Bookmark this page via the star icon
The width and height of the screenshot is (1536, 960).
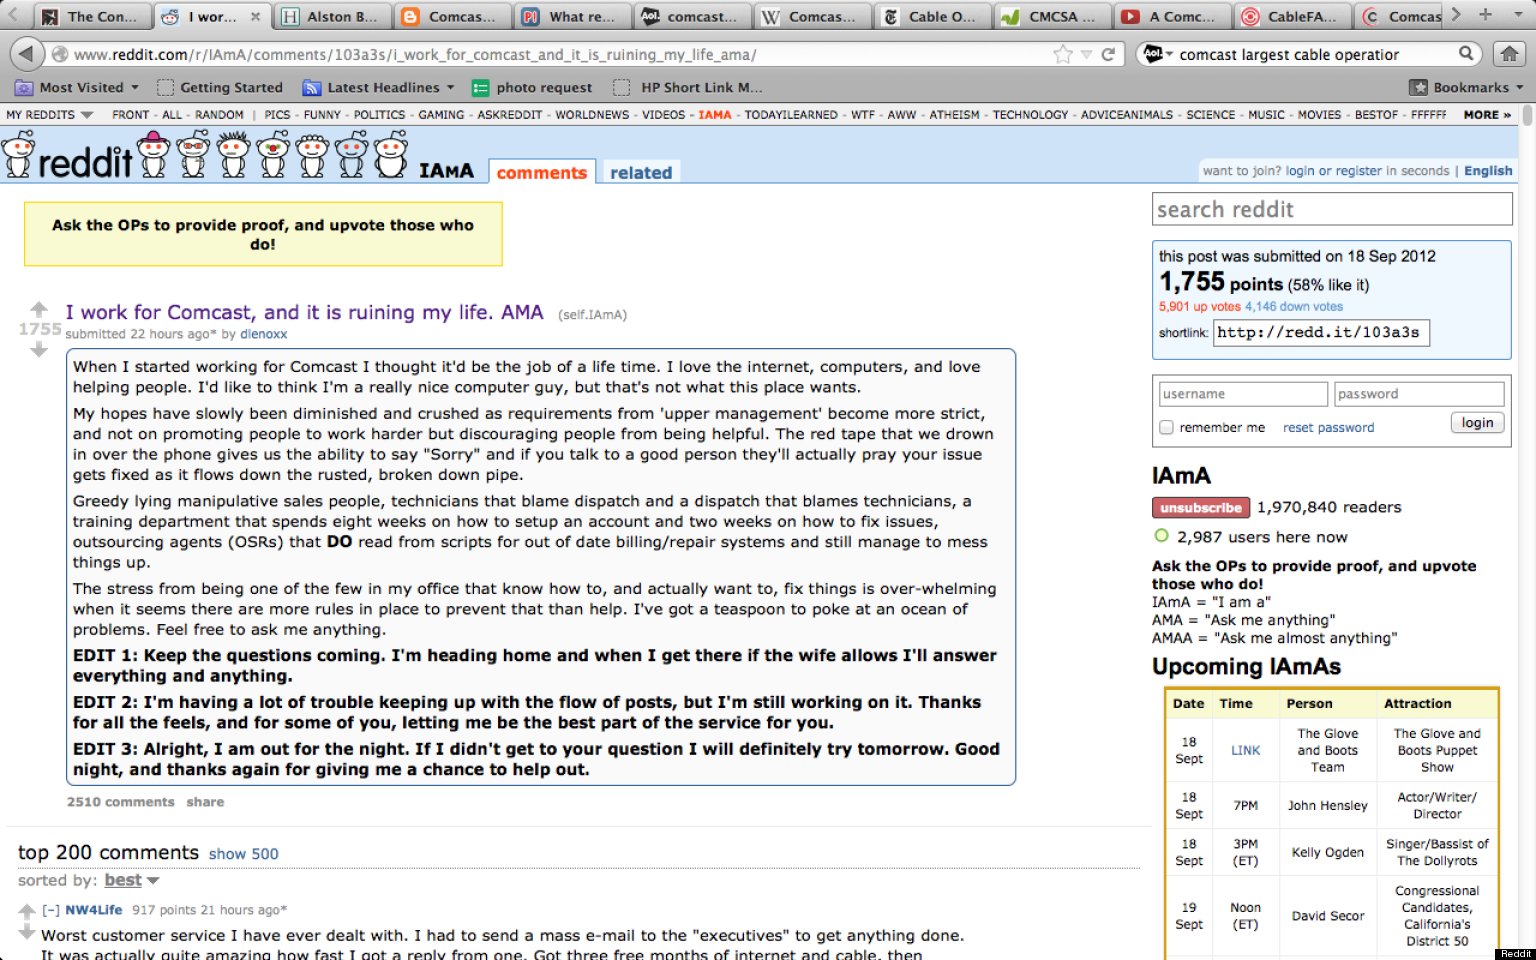coord(1064,55)
